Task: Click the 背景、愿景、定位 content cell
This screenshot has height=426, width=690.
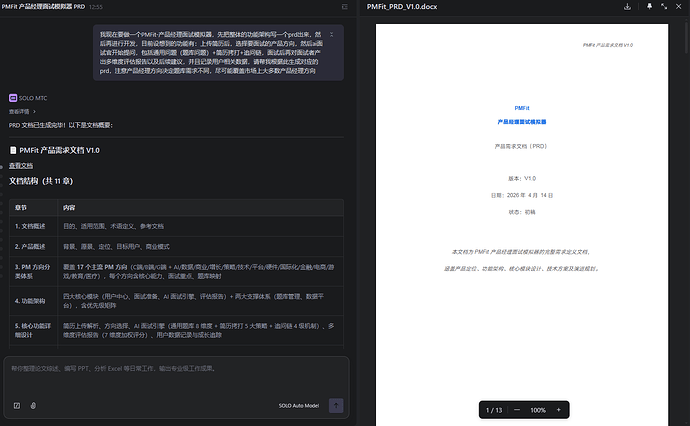Action: click(201, 246)
